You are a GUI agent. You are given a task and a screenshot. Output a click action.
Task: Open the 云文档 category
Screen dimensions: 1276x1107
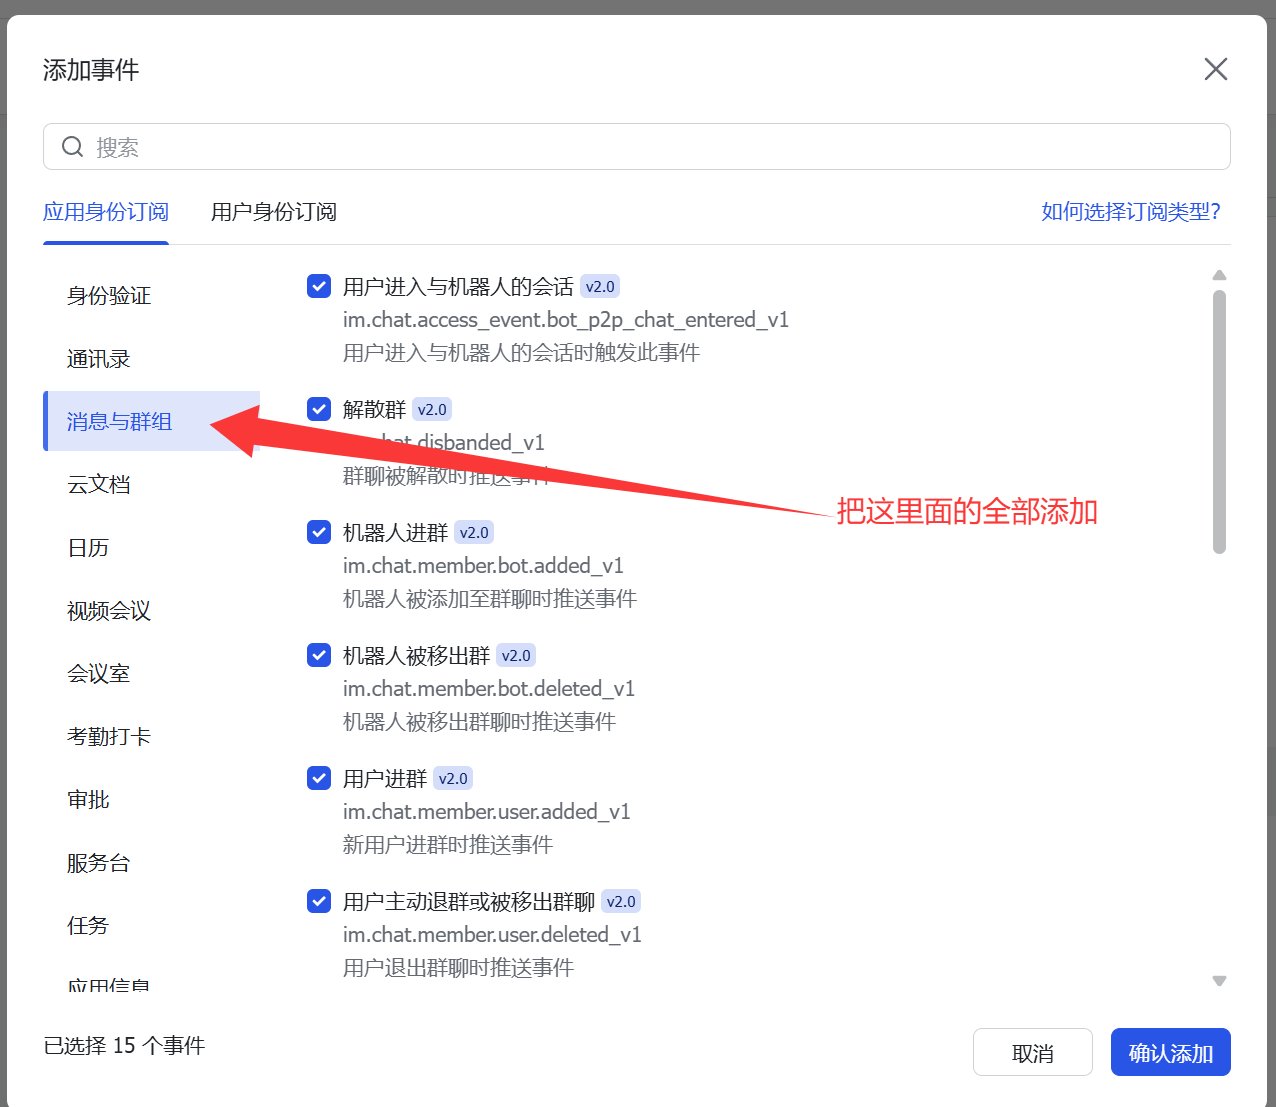(98, 484)
